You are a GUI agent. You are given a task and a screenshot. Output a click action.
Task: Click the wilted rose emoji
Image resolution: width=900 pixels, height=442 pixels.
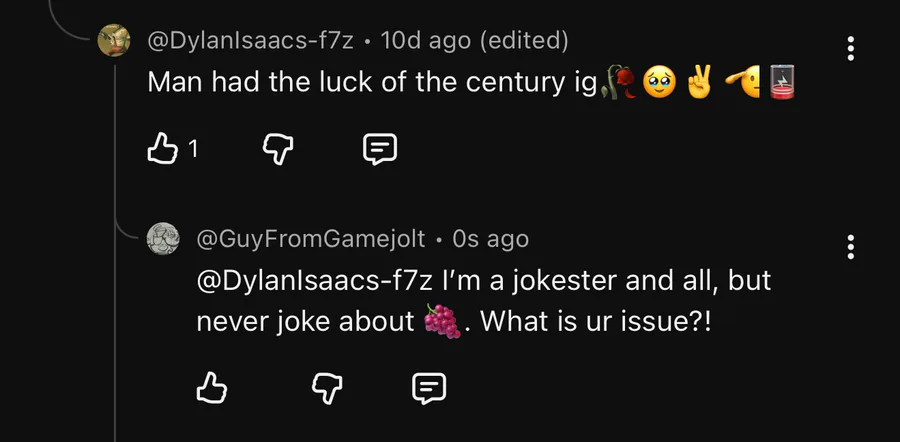click(x=615, y=84)
